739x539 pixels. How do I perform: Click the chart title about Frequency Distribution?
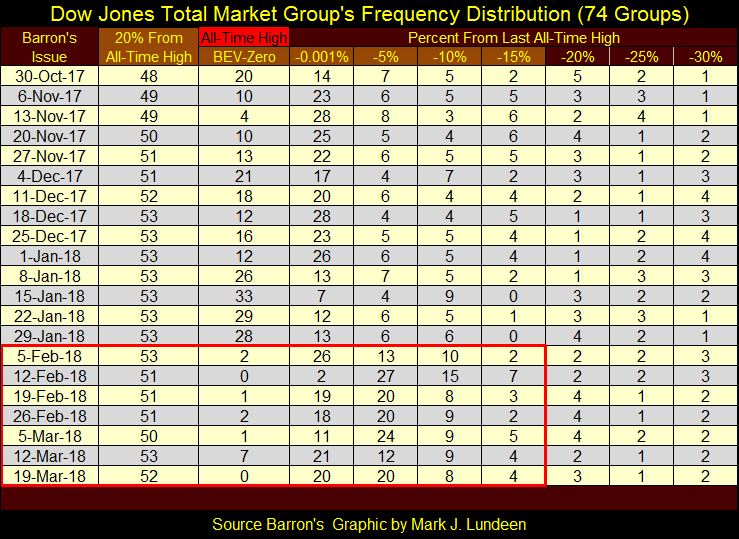click(369, 15)
